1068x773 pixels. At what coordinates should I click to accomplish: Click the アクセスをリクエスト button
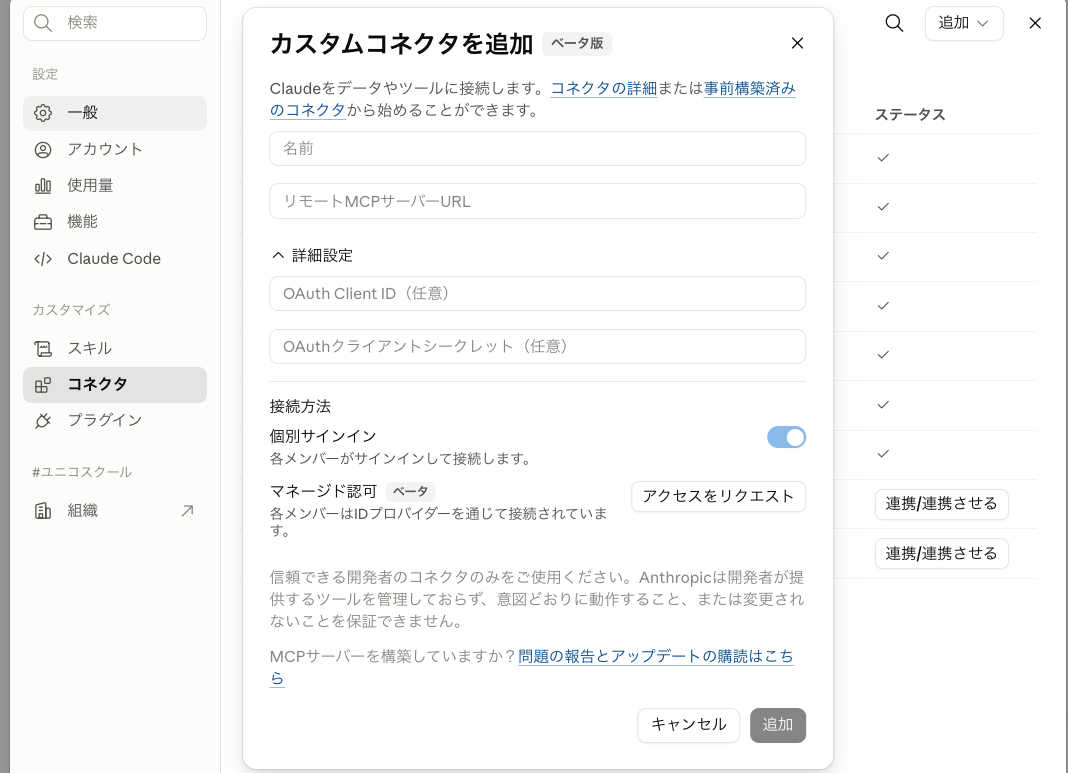tap(718, 496)
